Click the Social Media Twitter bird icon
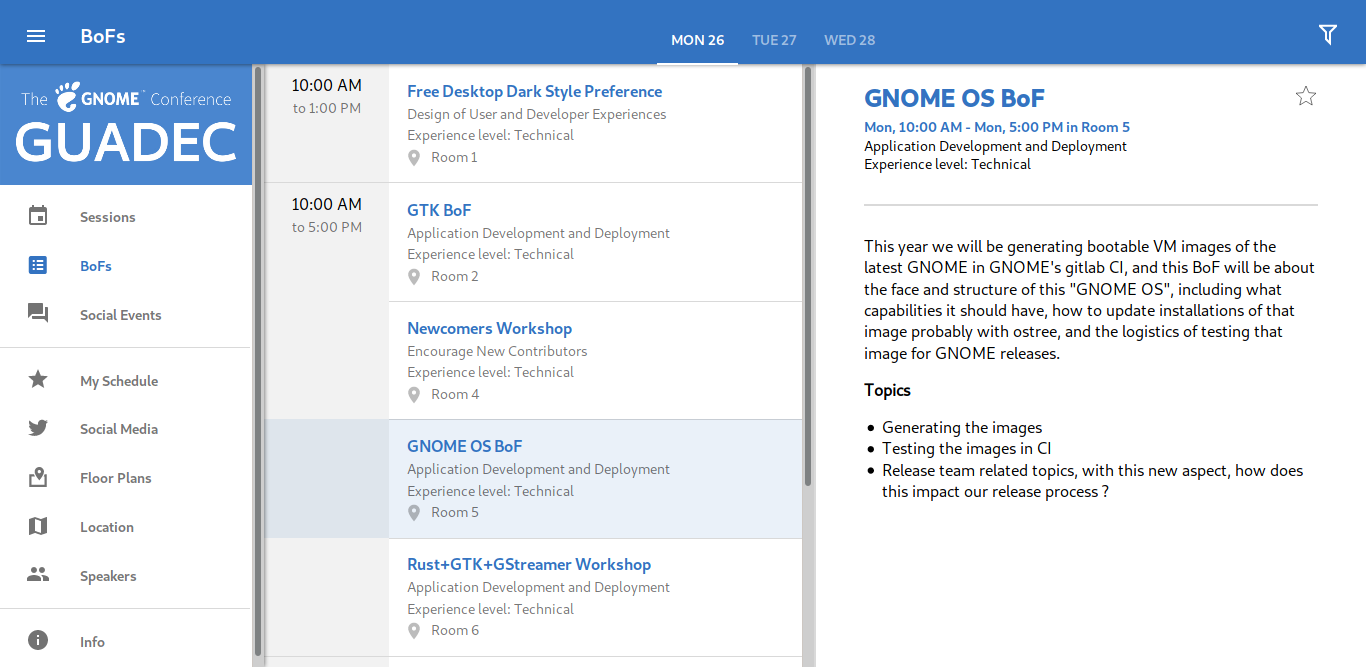Screen dimensions: 1366x667 click(38, 428)
